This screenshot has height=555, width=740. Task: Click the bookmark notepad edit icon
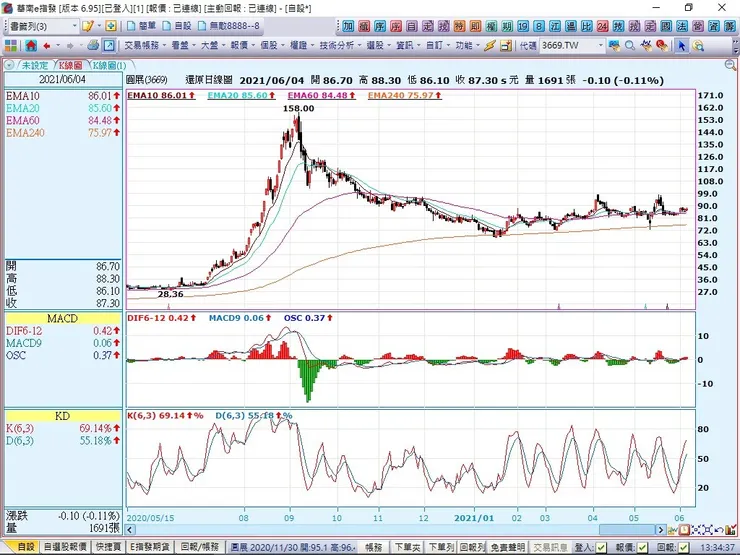pos(87,26)
